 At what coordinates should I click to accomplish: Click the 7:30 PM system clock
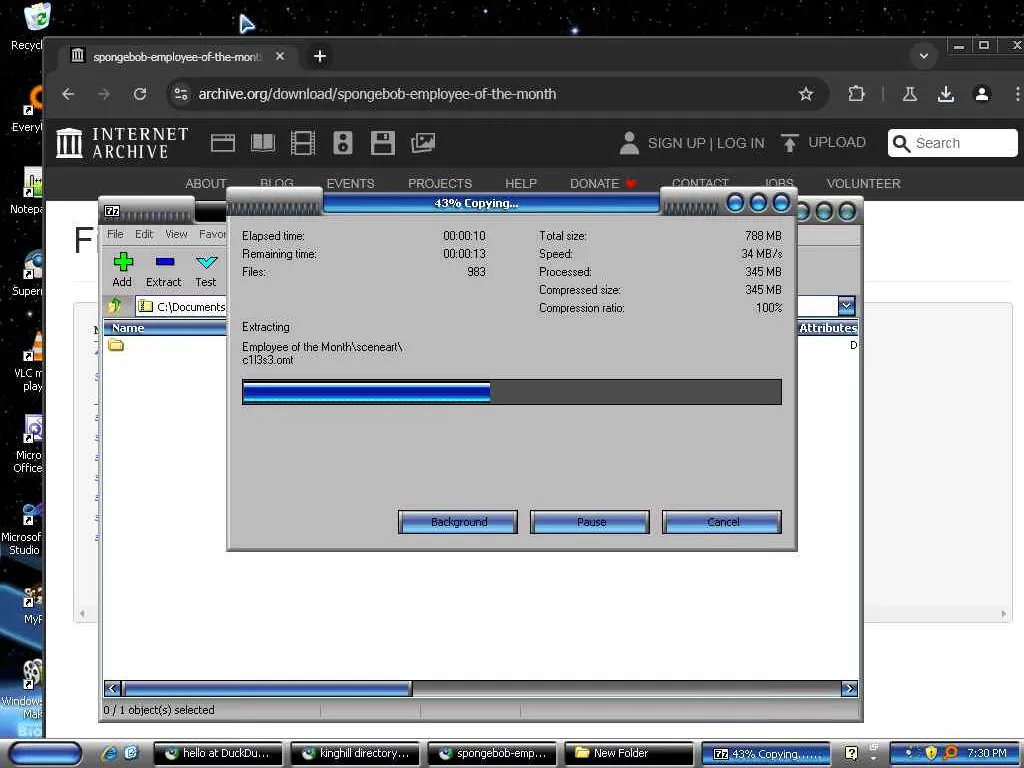(986, 754)
